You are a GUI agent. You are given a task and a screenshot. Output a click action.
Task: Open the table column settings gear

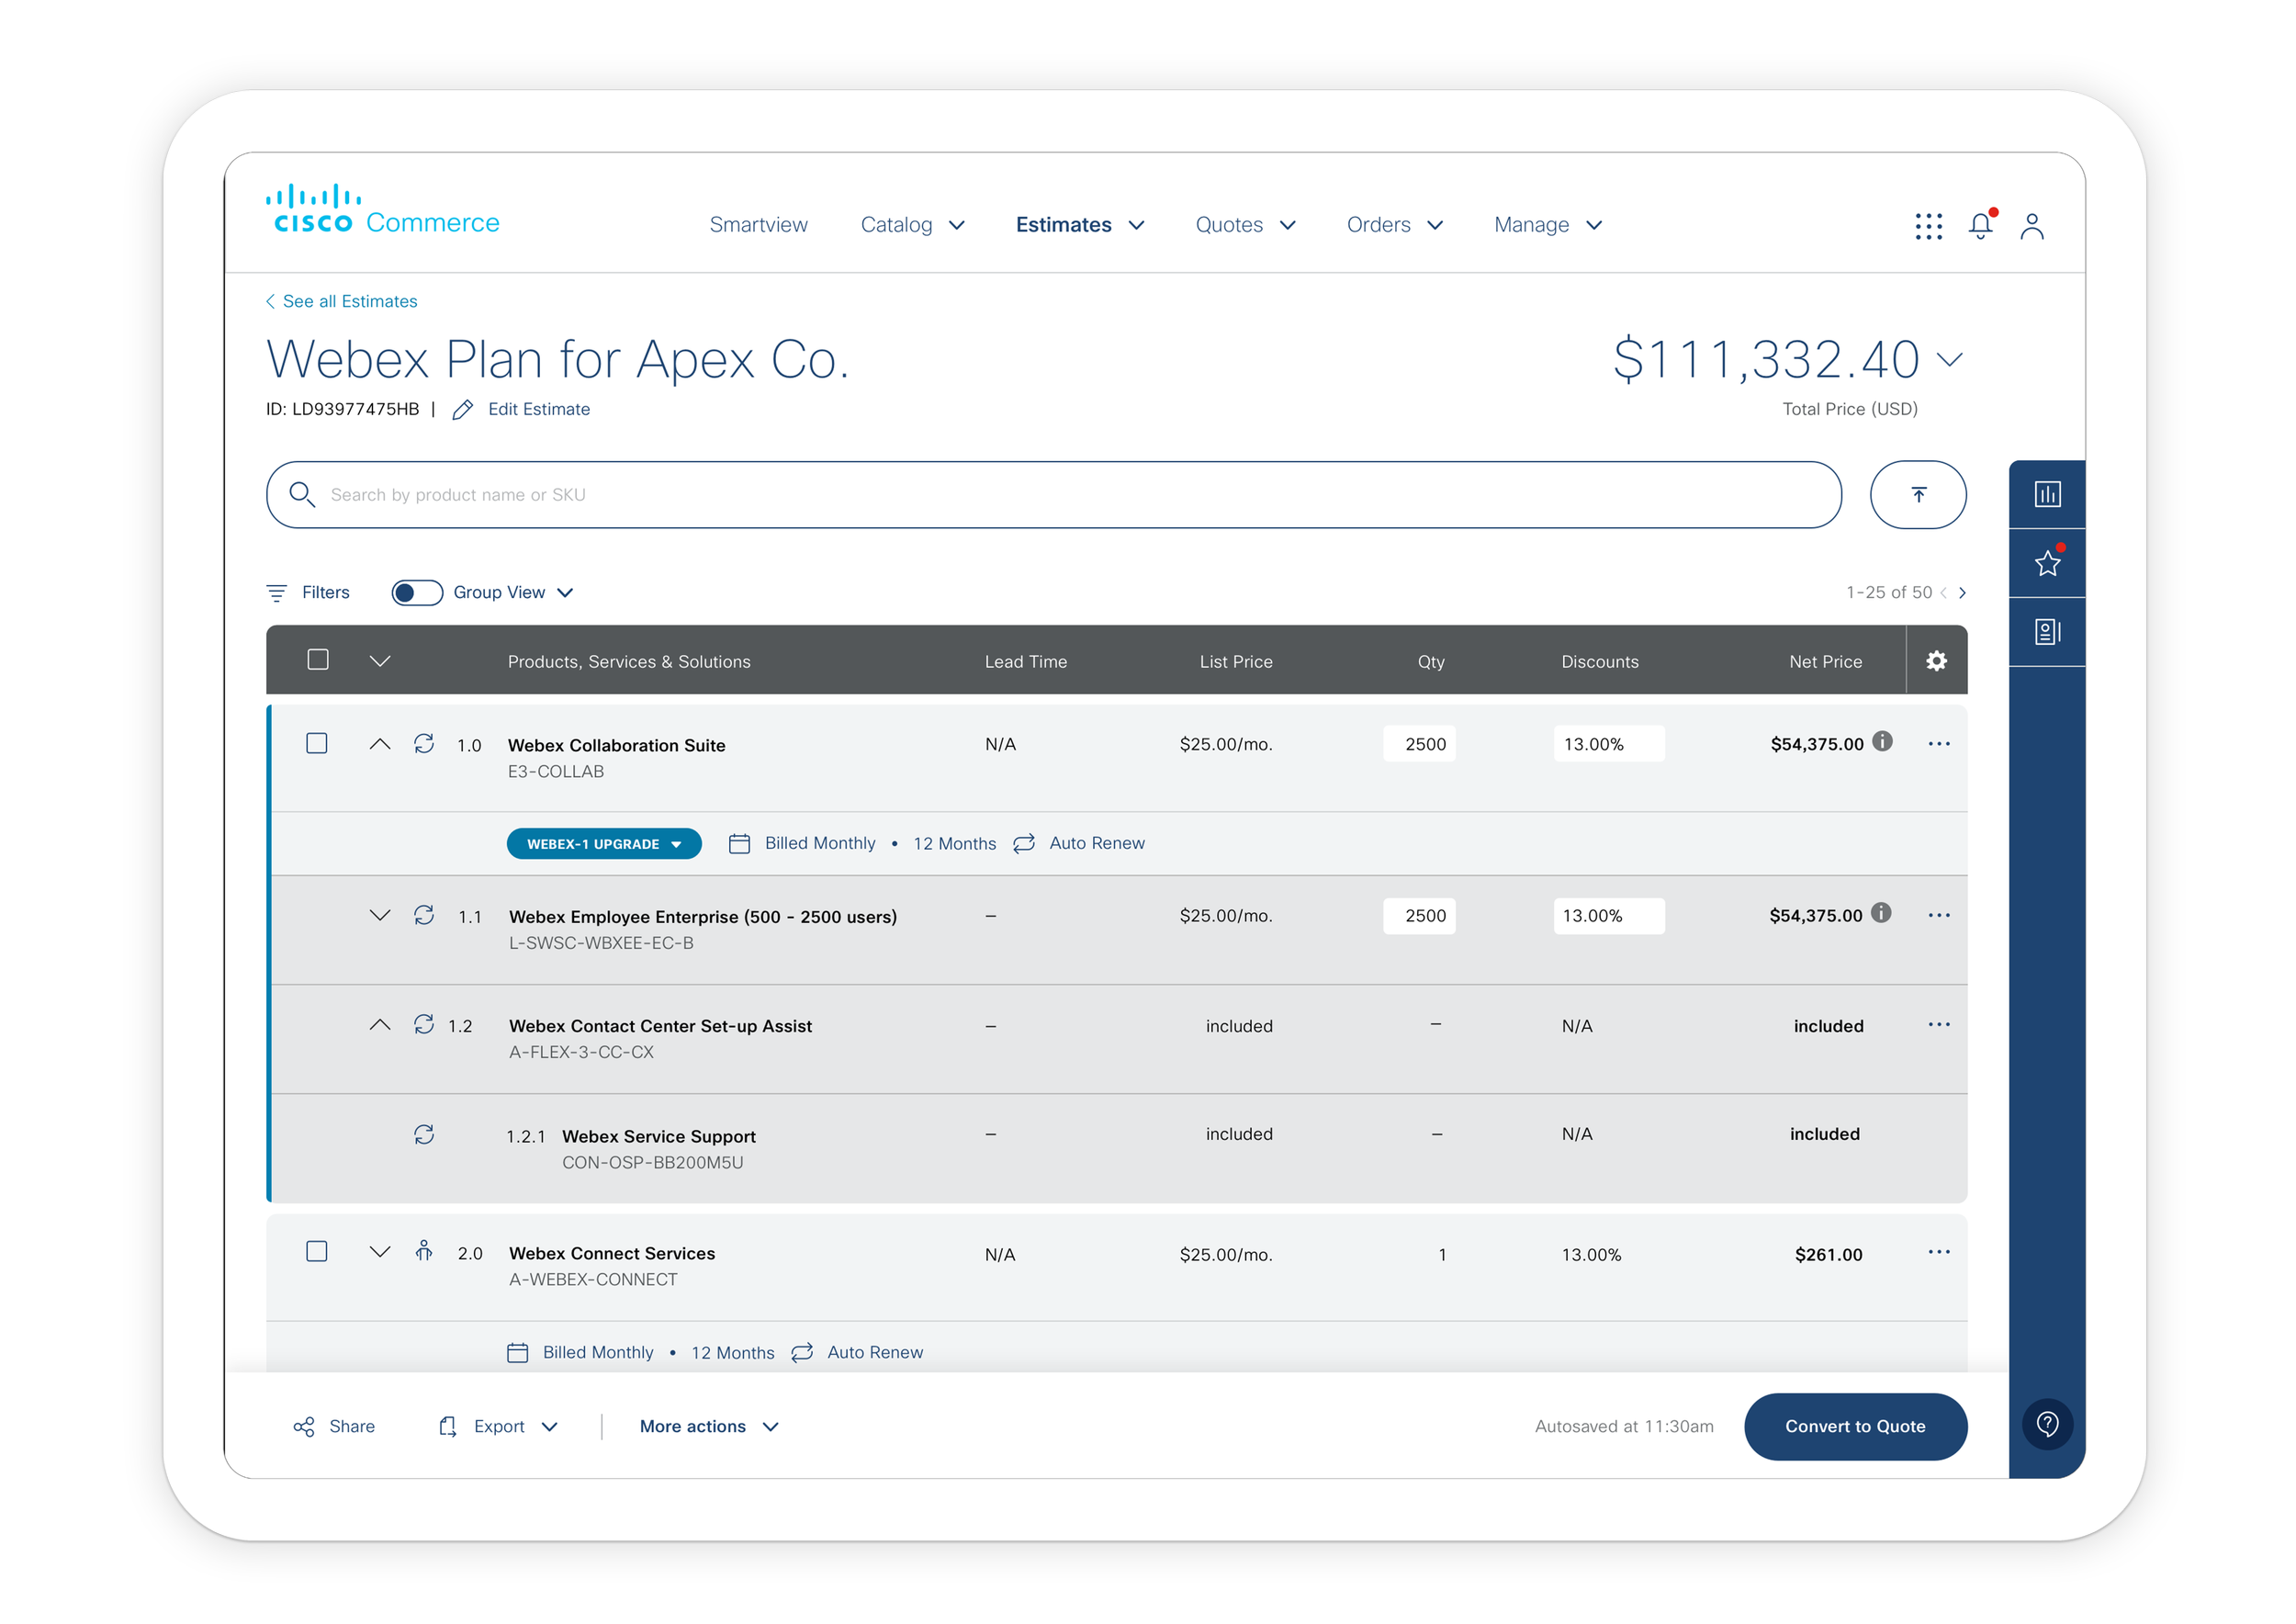[1936, 661]
